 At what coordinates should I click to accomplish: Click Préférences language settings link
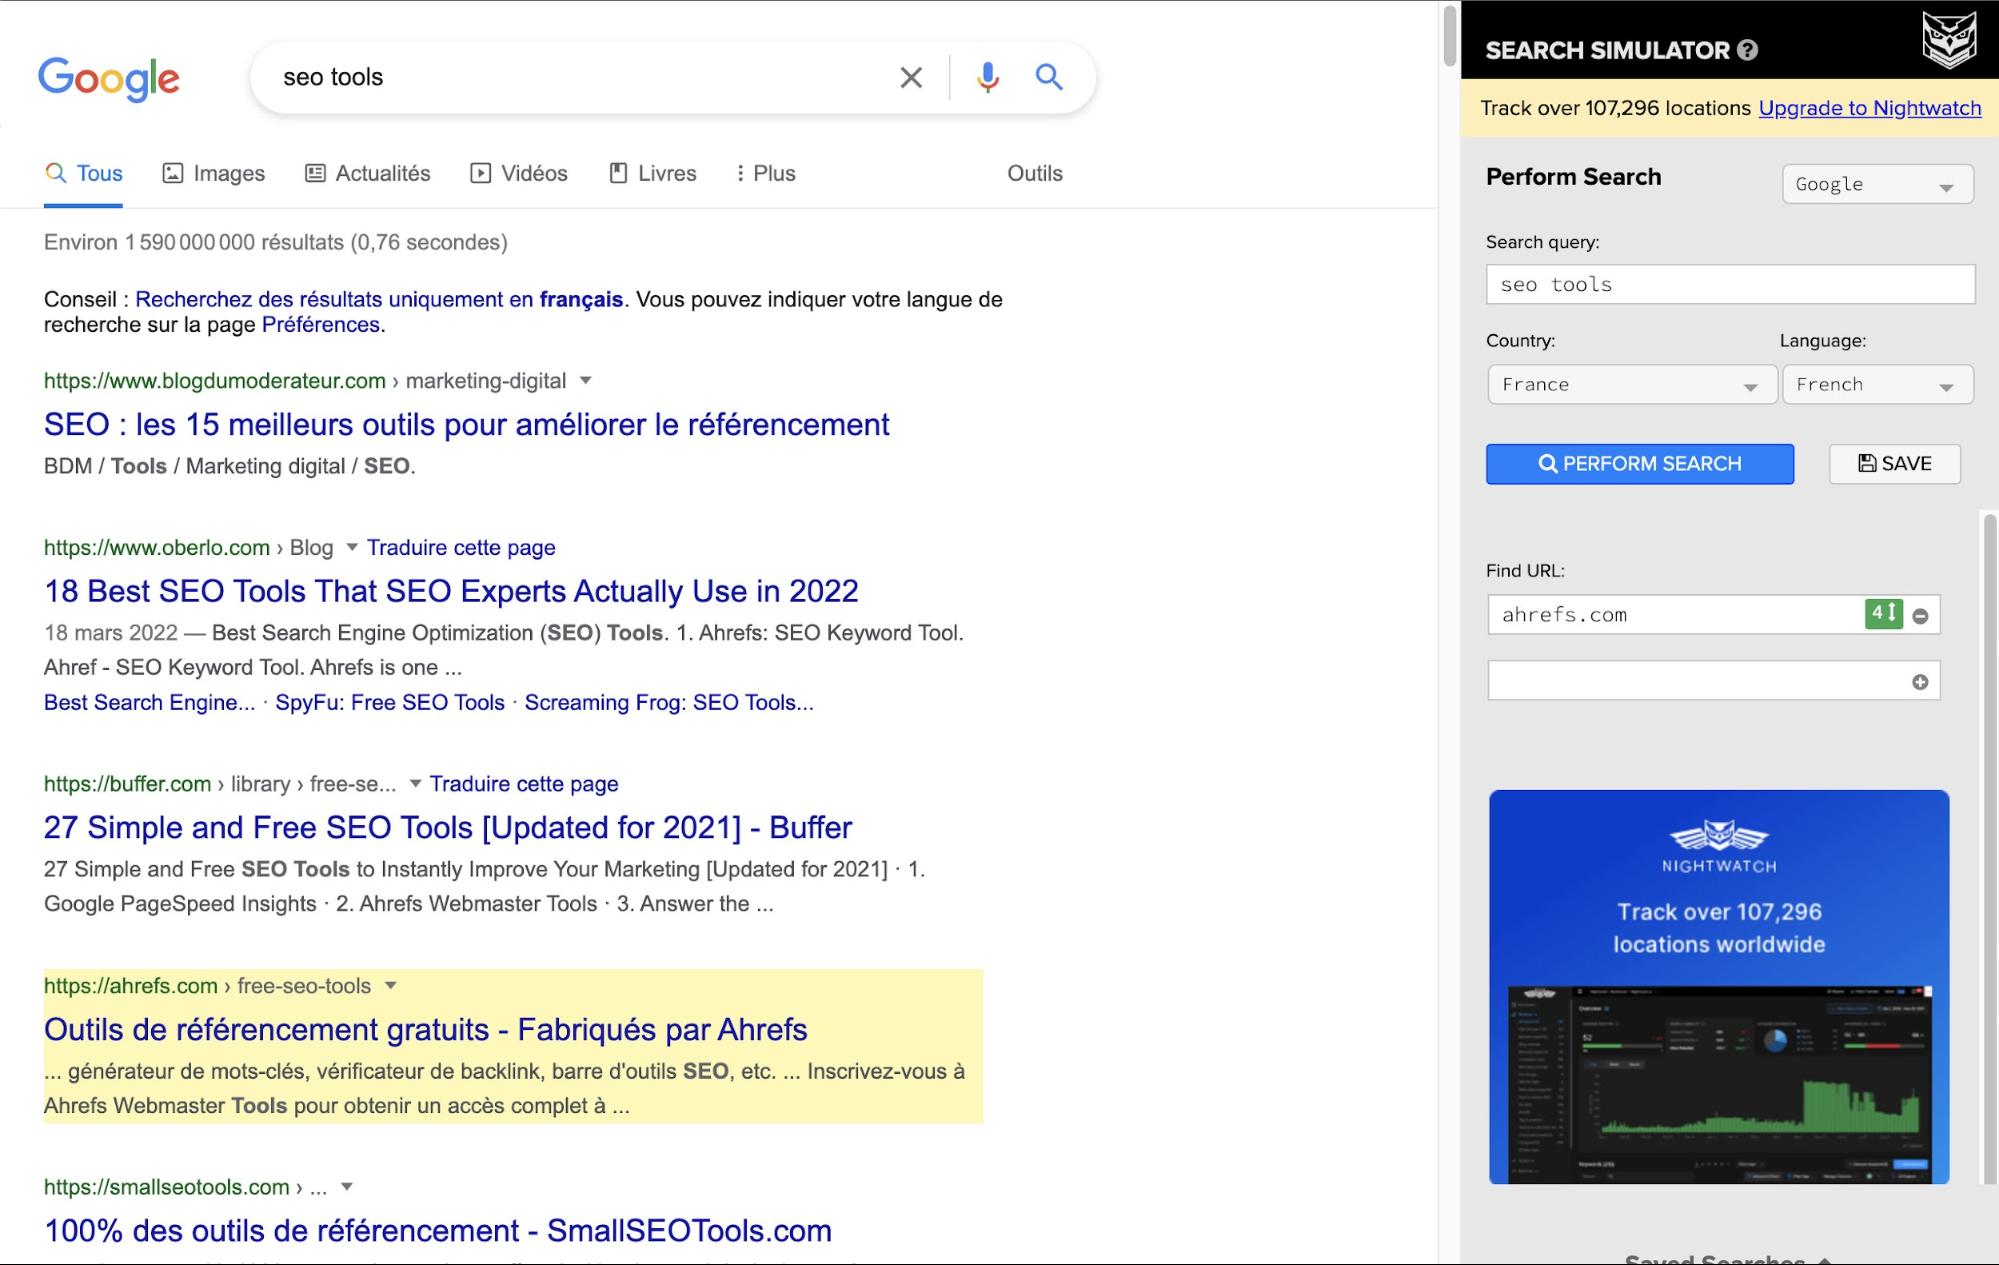pos(319,324)
